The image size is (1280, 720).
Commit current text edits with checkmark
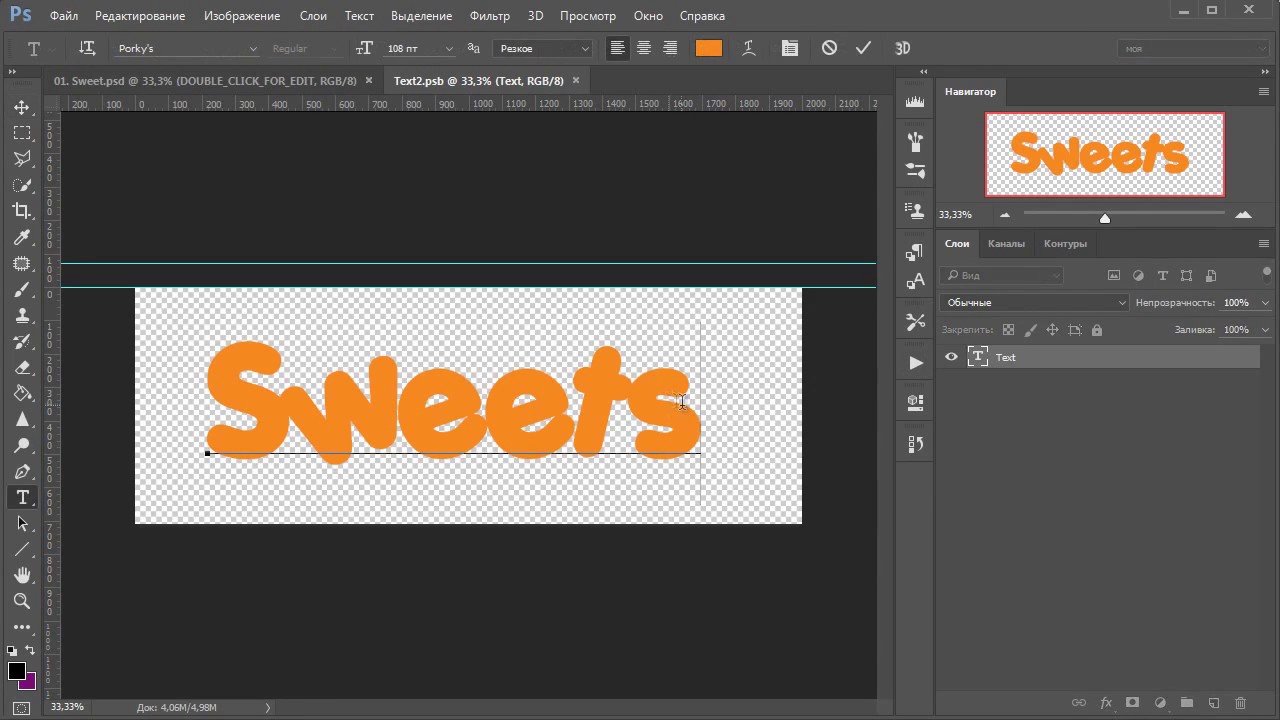point(864,48)
